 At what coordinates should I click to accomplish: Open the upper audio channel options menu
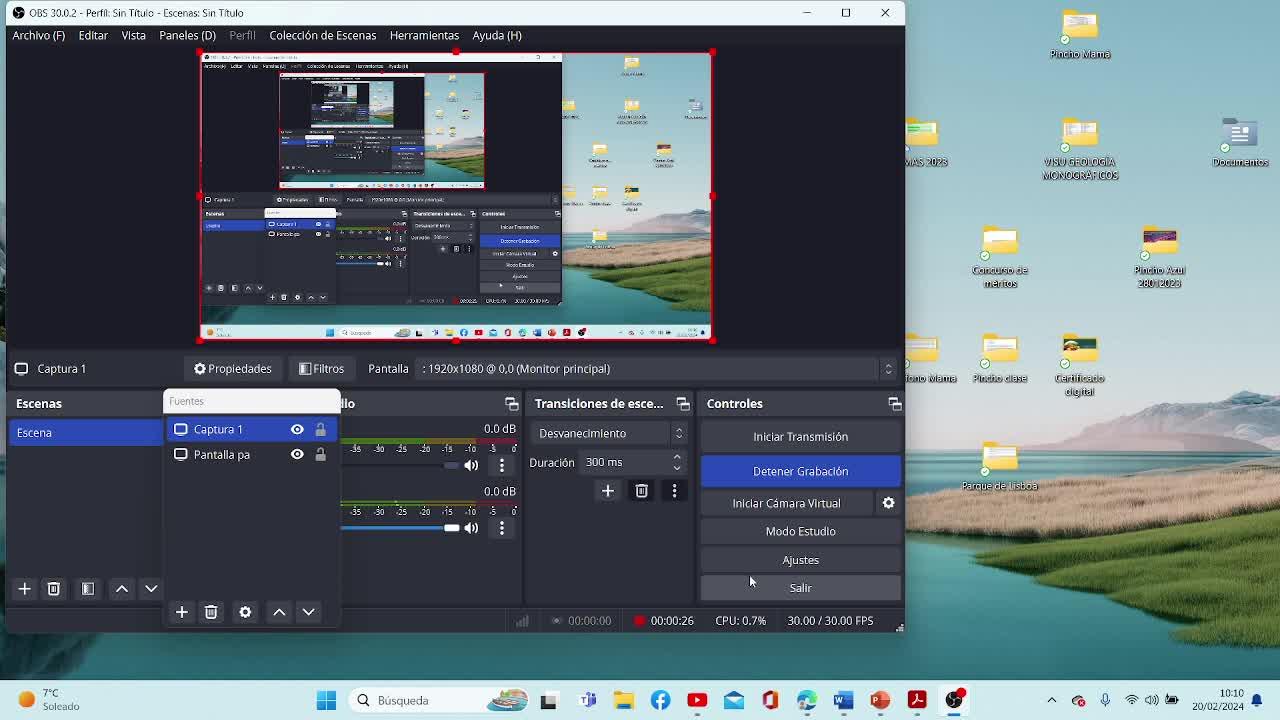tap(502, 465)
